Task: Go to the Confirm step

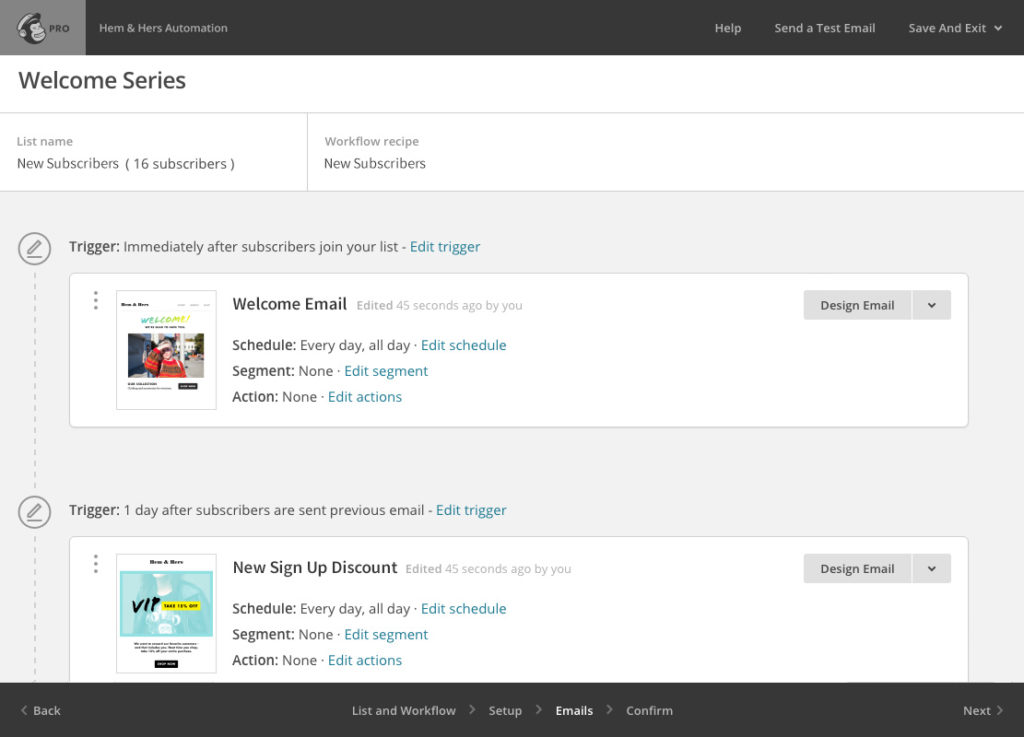Action: [x=649, y=710]
